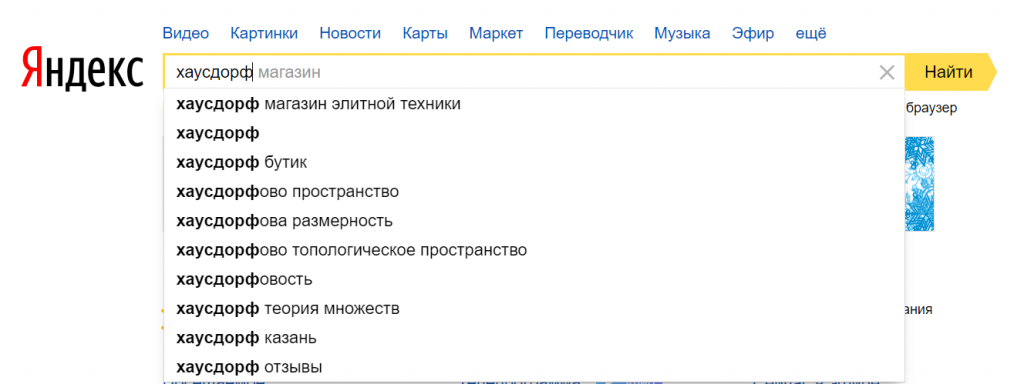Open the Переводчик tab
Viewport: 1024px width, 384px height.
[589, 33]
